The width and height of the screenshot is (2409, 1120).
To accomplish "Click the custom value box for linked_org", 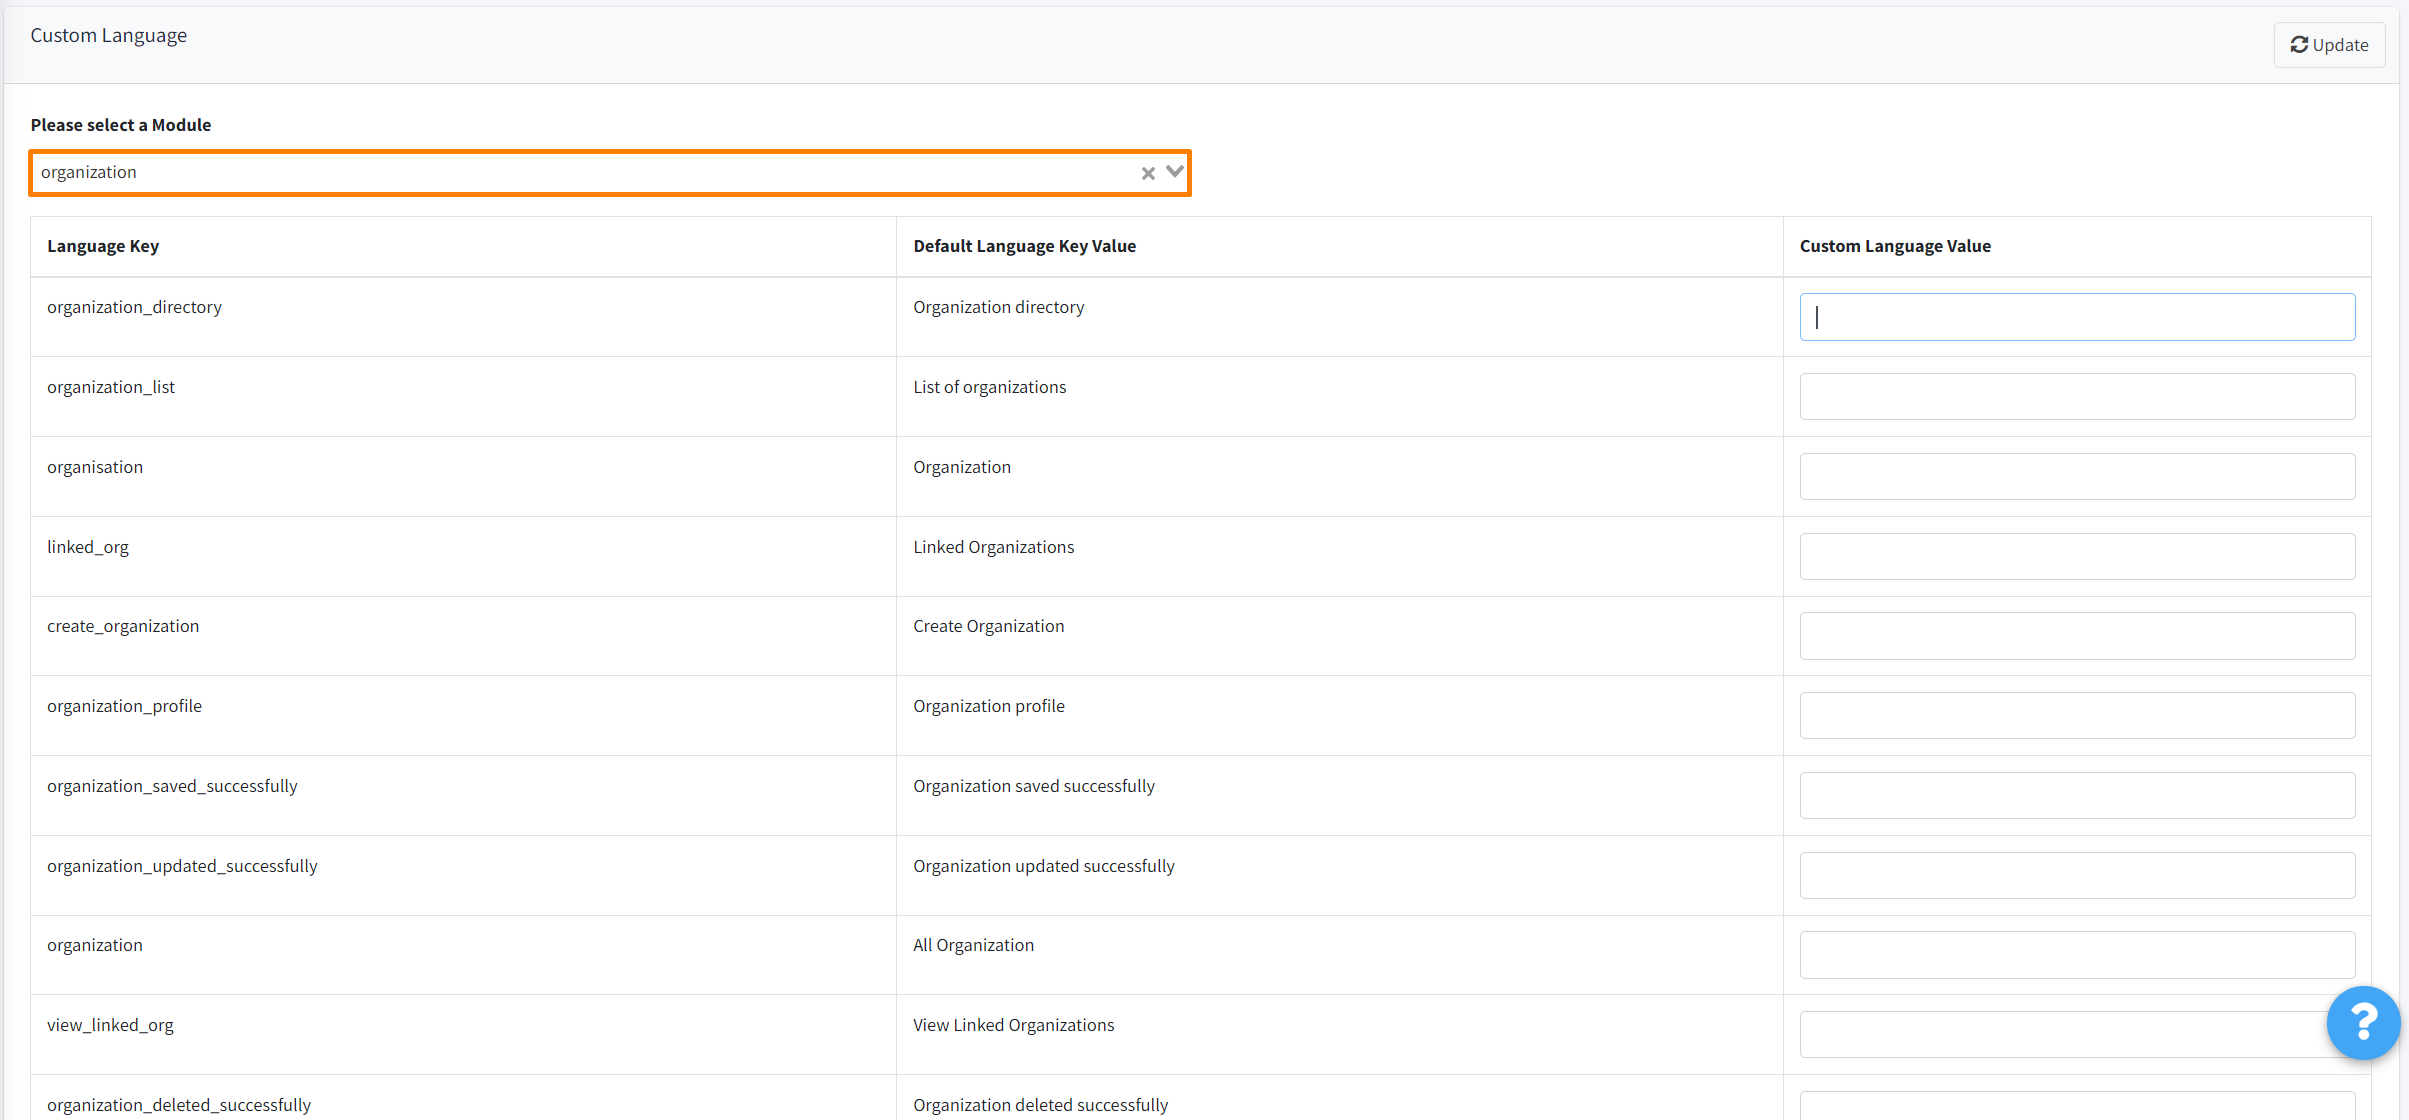I will point(2076,556).
